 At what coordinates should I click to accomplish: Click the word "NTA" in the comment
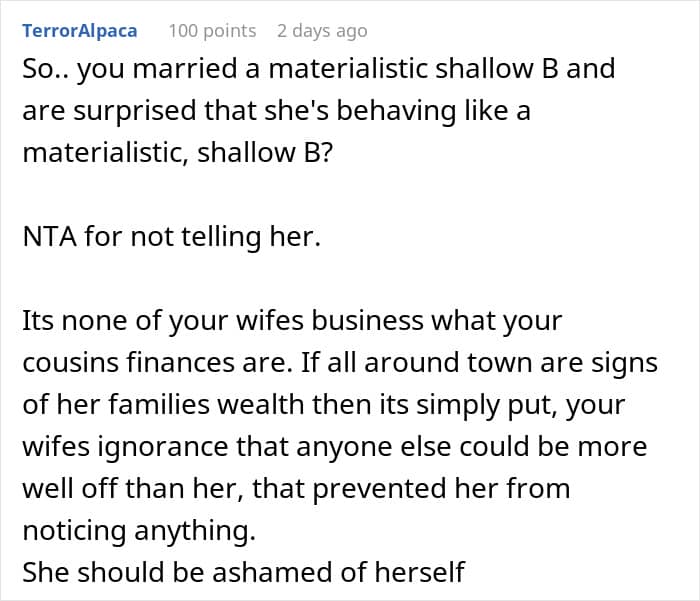[x=49, y=236]
